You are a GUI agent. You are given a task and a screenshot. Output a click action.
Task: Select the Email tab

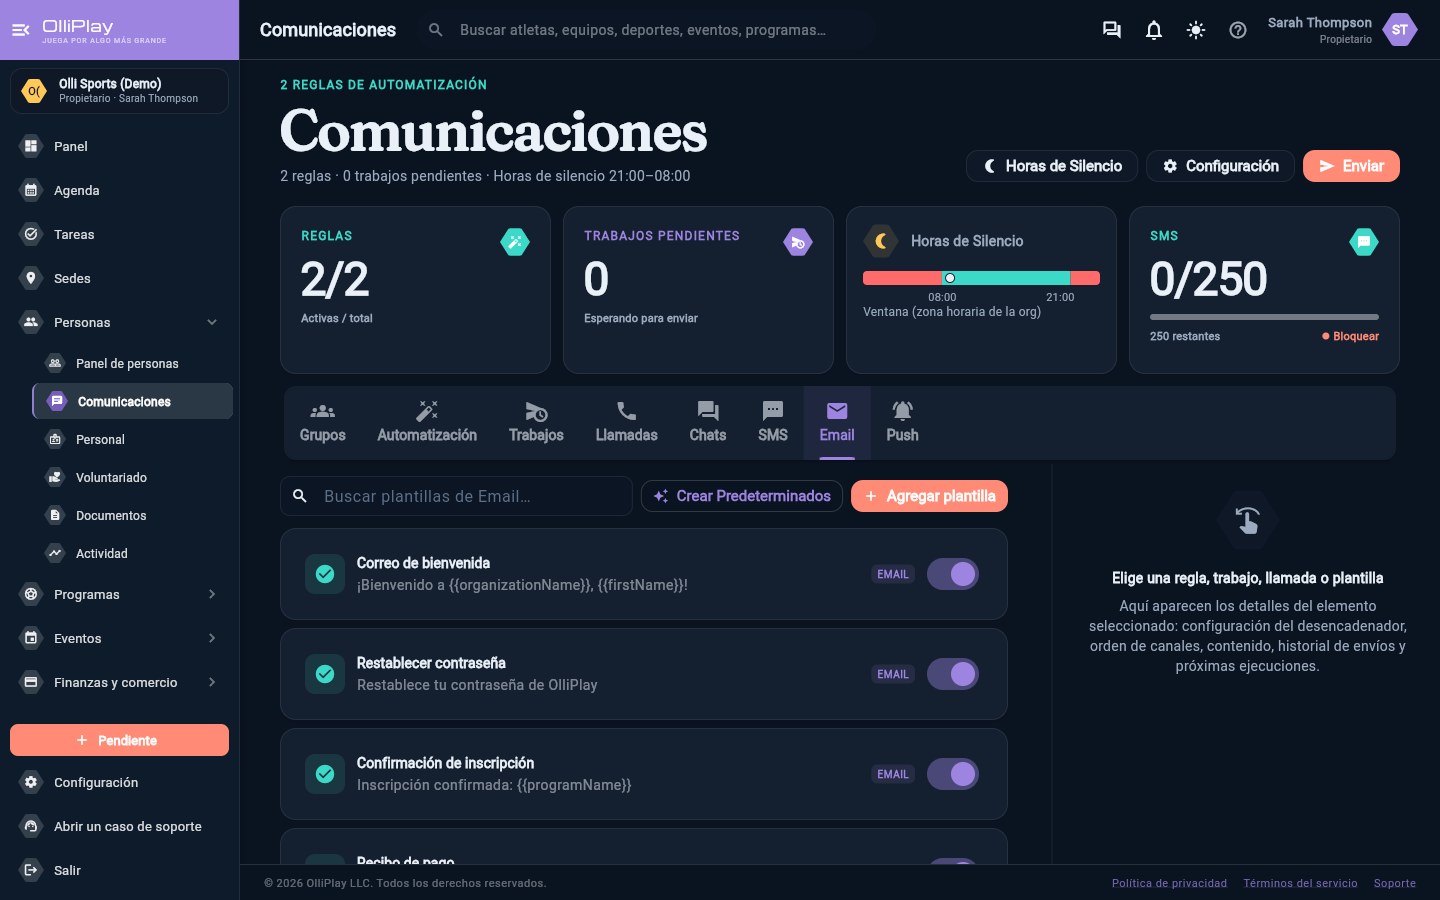pos(837,423)
